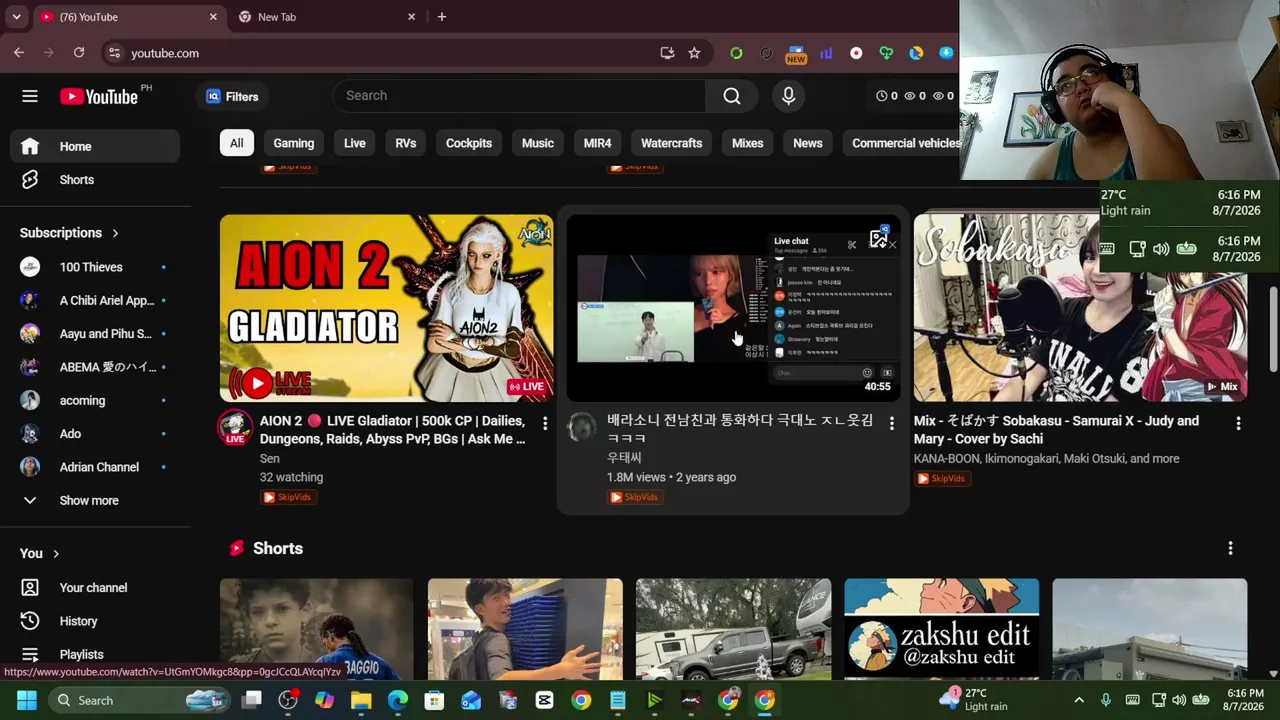Click the YouTube search input field
This screenshot has height=720, width=1280.
519,96
